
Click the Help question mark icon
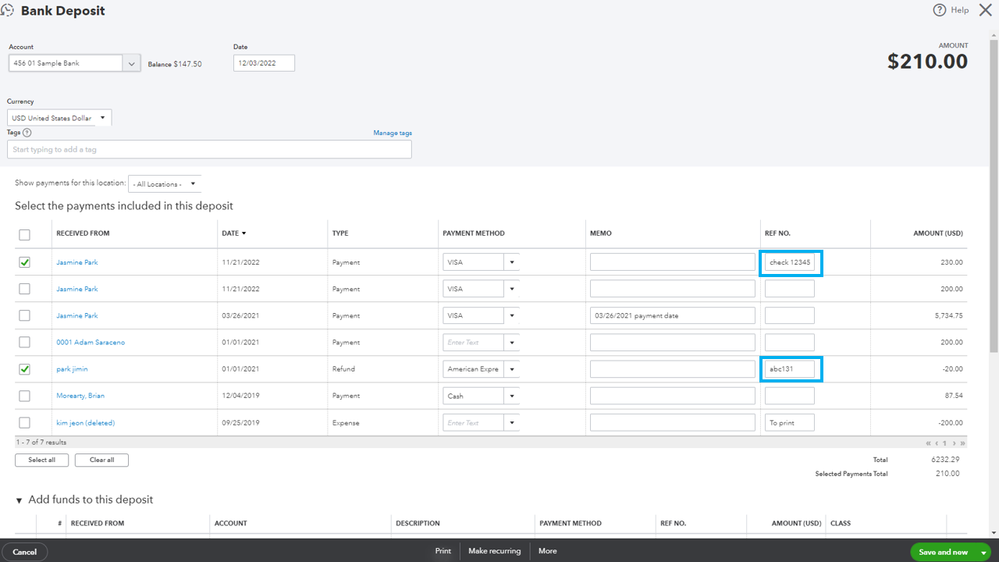939,10
